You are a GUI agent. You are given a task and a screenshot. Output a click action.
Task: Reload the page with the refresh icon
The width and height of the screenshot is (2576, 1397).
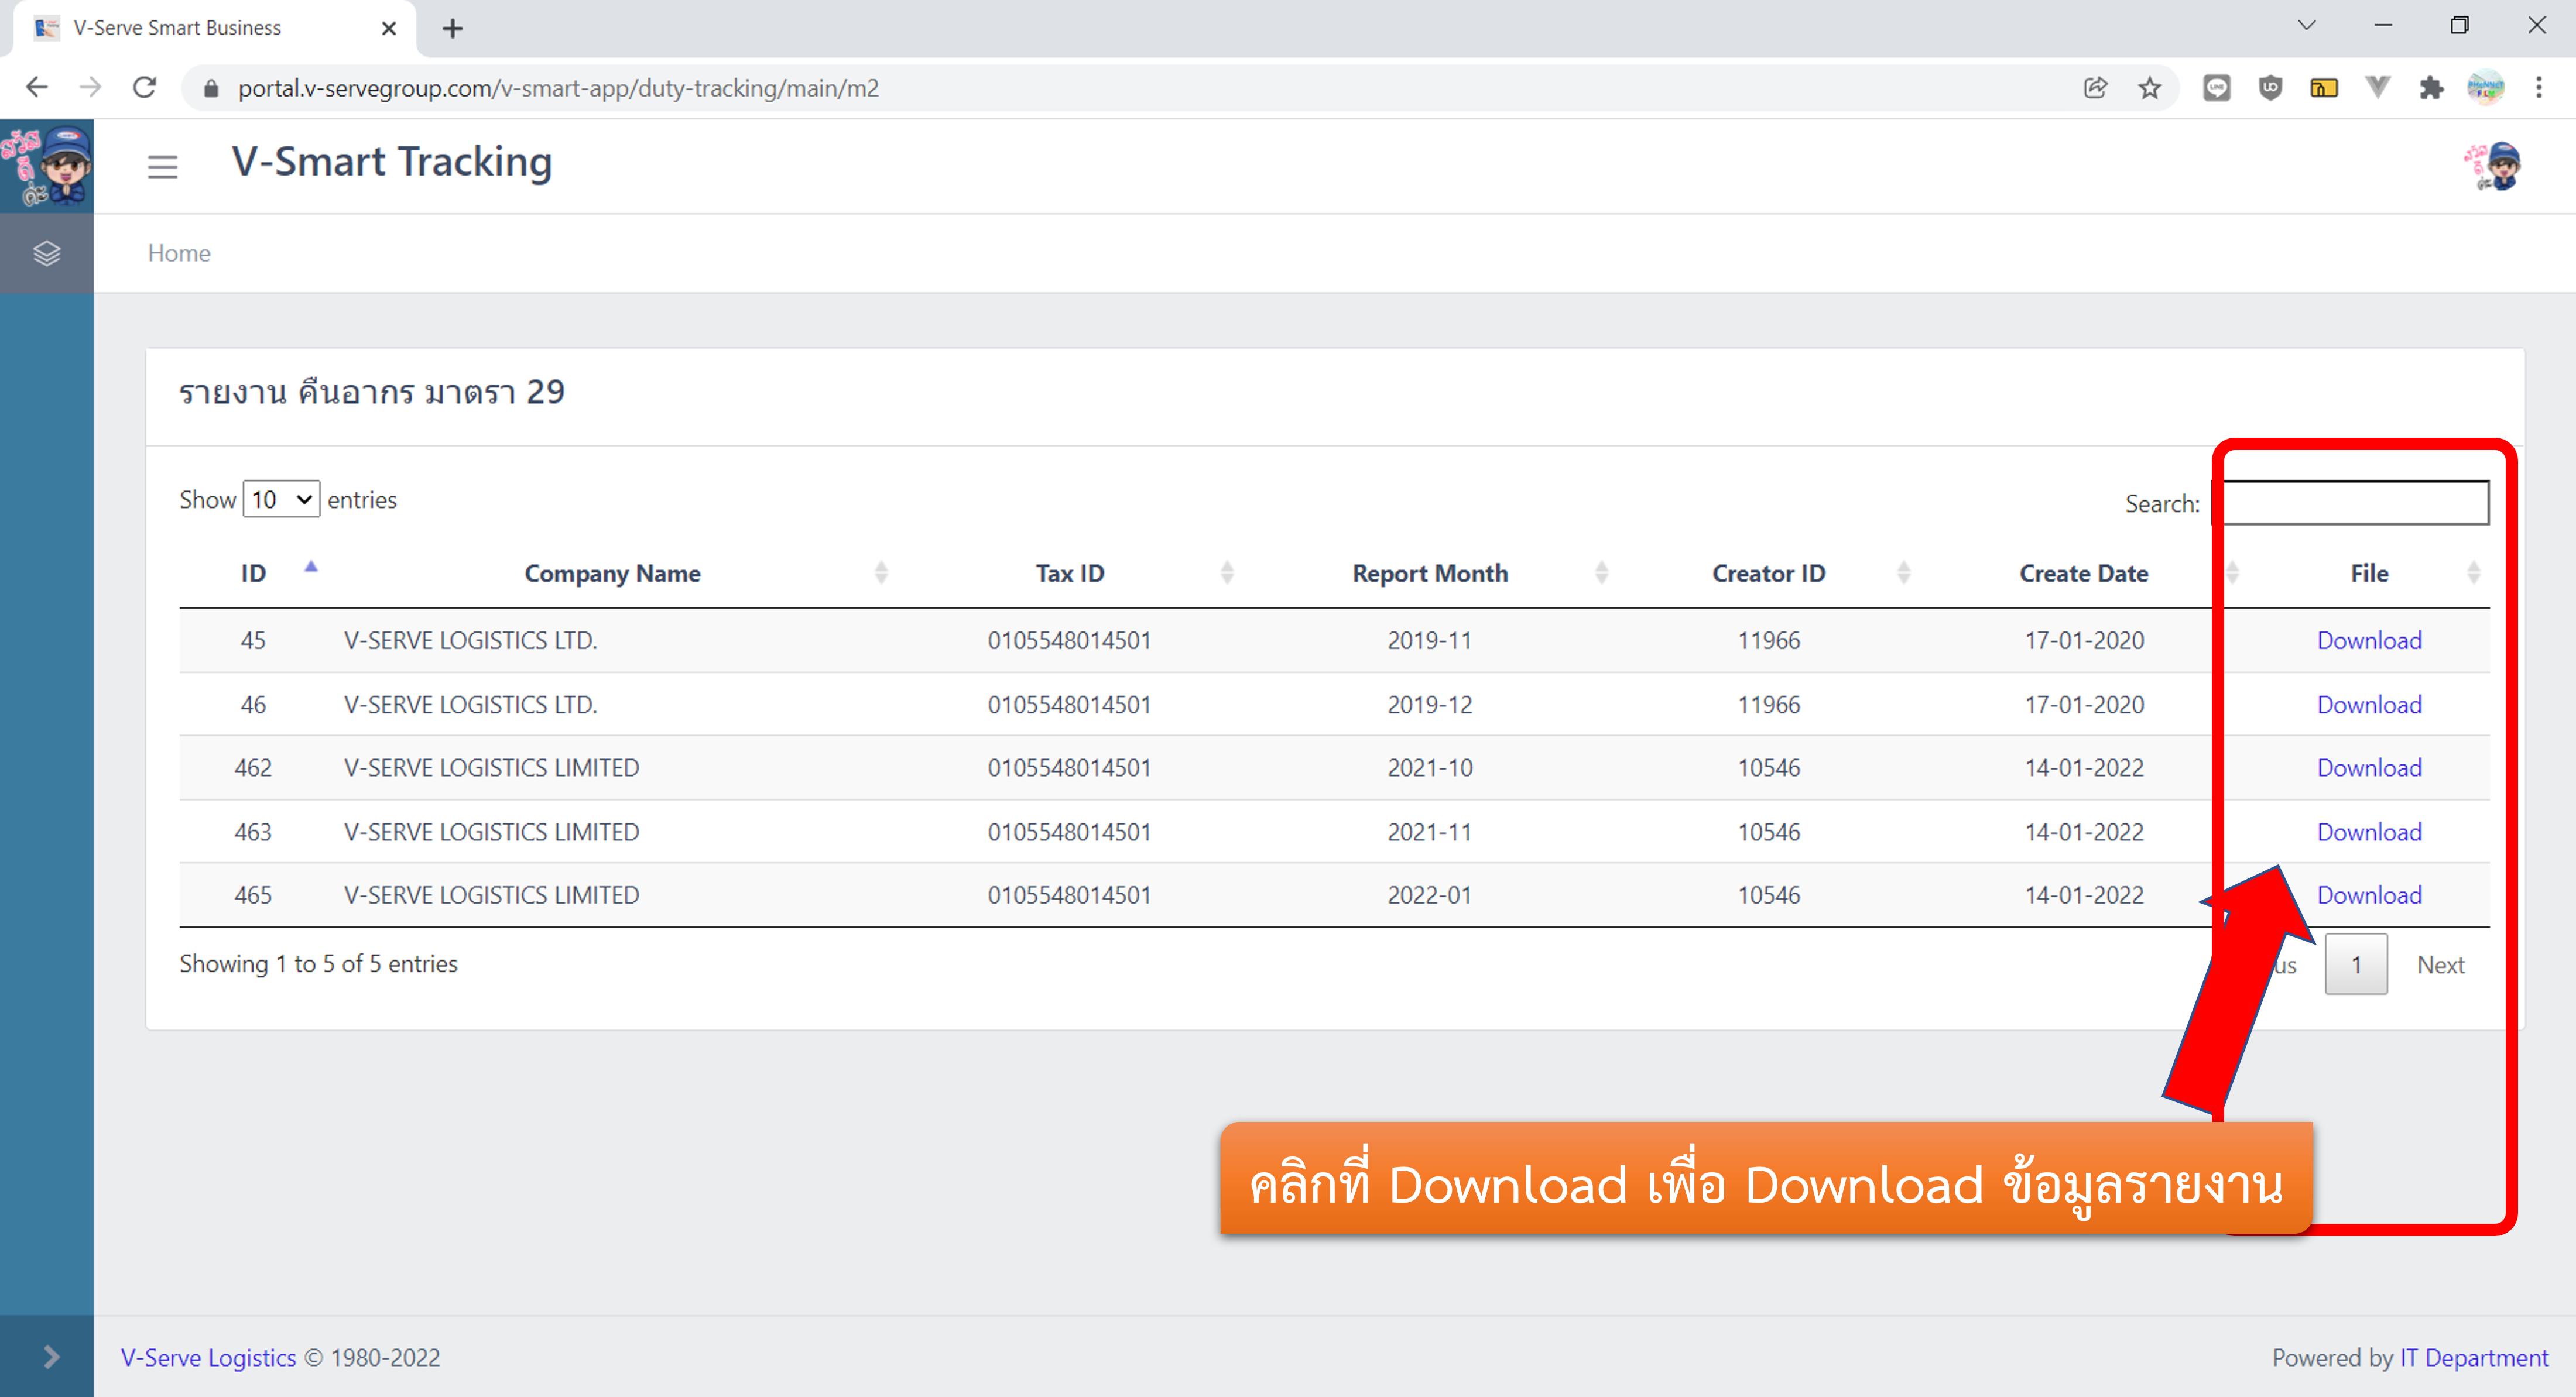tap(145, 88)
